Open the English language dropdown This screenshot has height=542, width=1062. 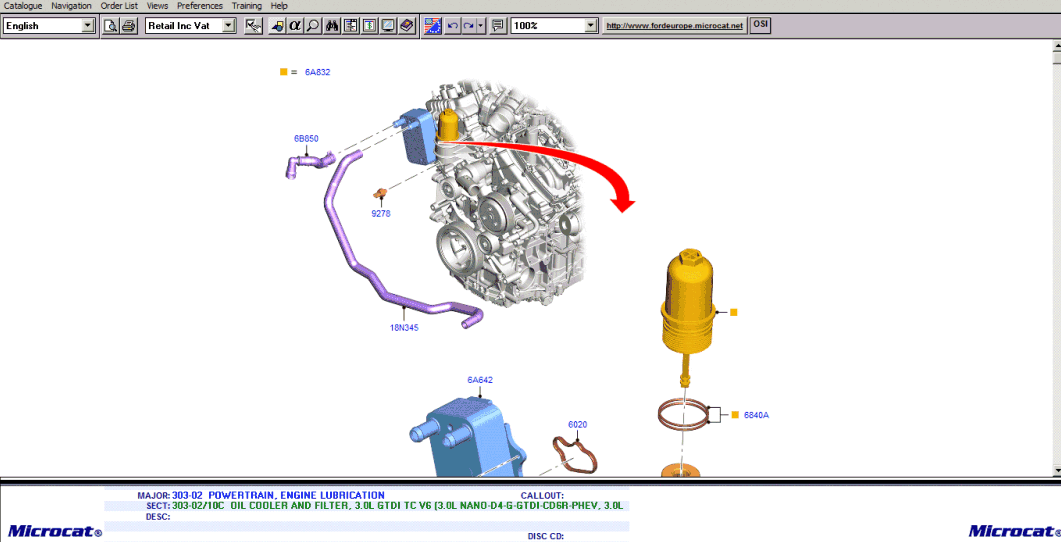88,26
